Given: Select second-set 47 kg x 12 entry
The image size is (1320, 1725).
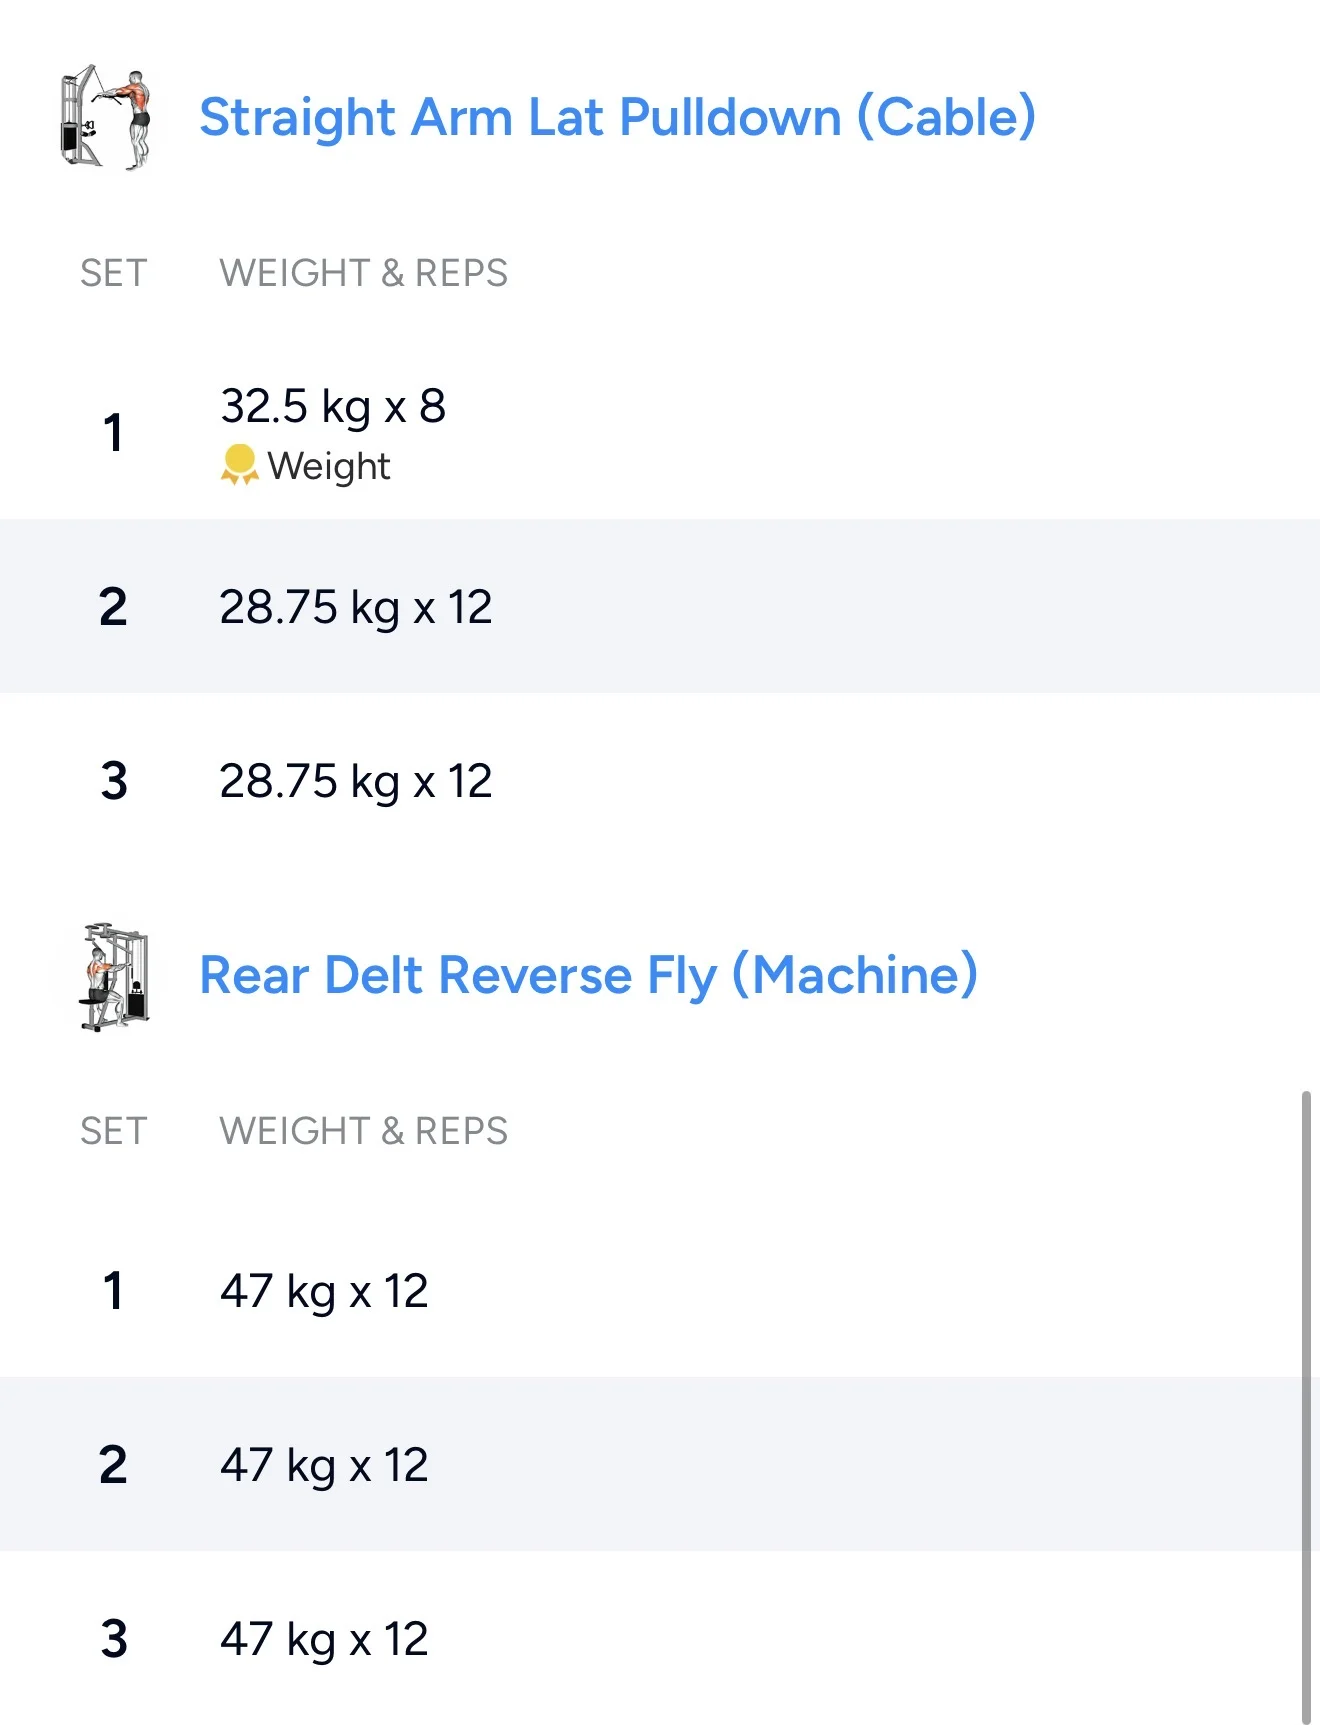Looking at the screenshot, I should [x=324, y=1465].
